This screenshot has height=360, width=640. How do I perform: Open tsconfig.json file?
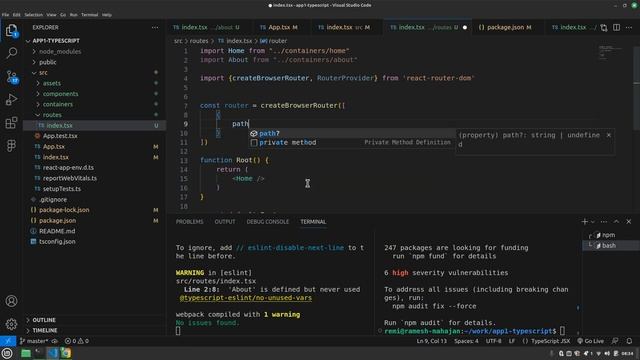point(57,242)
